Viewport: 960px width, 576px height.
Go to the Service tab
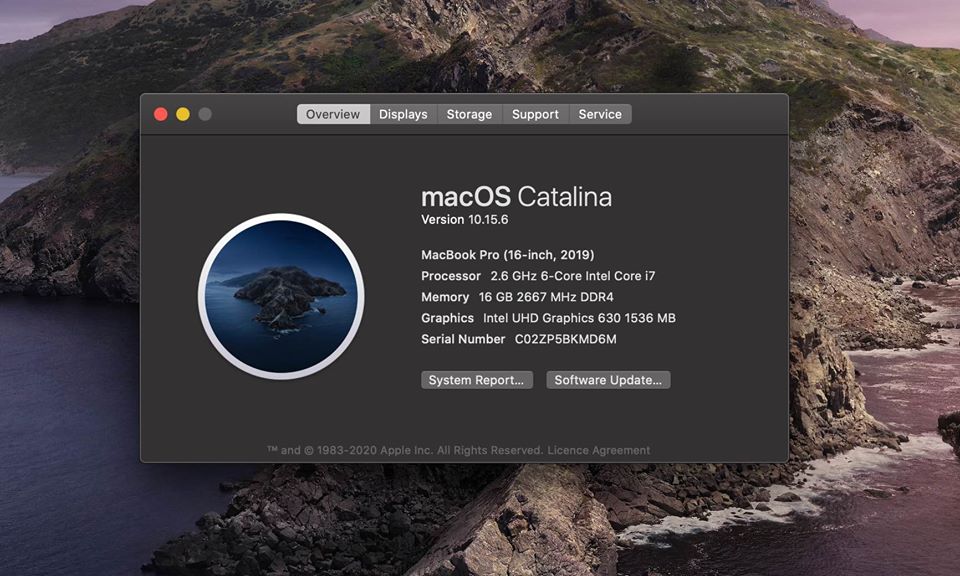pyautogui.click(x=600, y=114)
